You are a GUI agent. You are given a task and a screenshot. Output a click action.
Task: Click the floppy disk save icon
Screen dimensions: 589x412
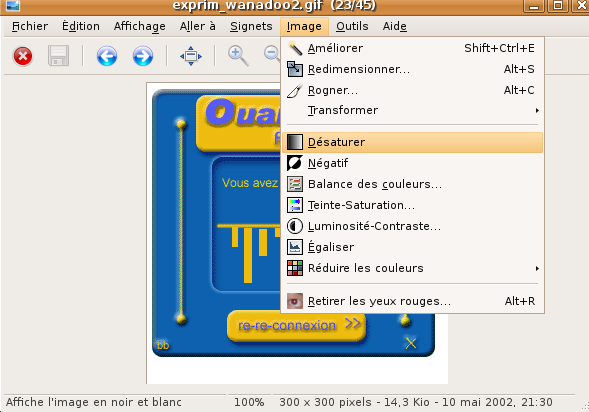tap(58, 56)
